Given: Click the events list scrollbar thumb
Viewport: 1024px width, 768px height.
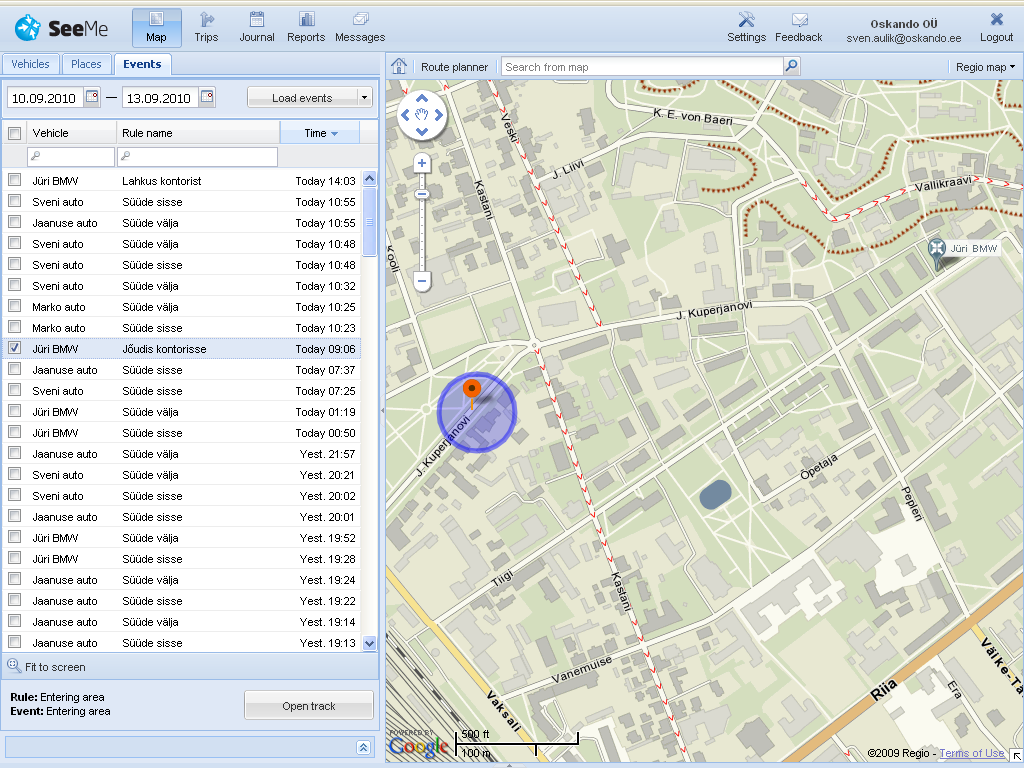Looking at the screenshot, I should [x=370, y=222].
